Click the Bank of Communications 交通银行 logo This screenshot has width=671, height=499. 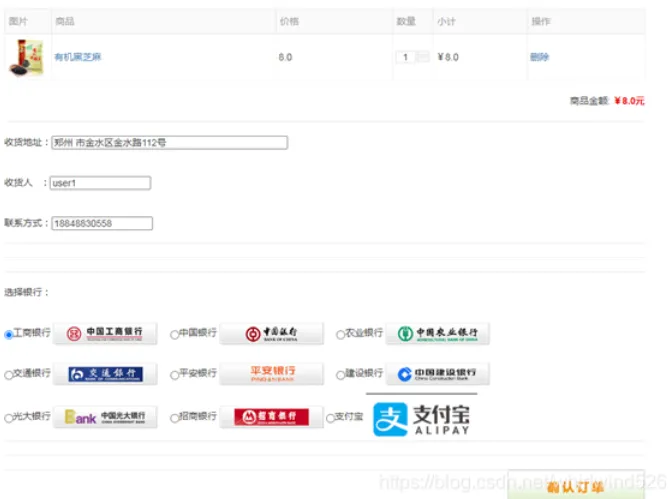click(105, 374)
